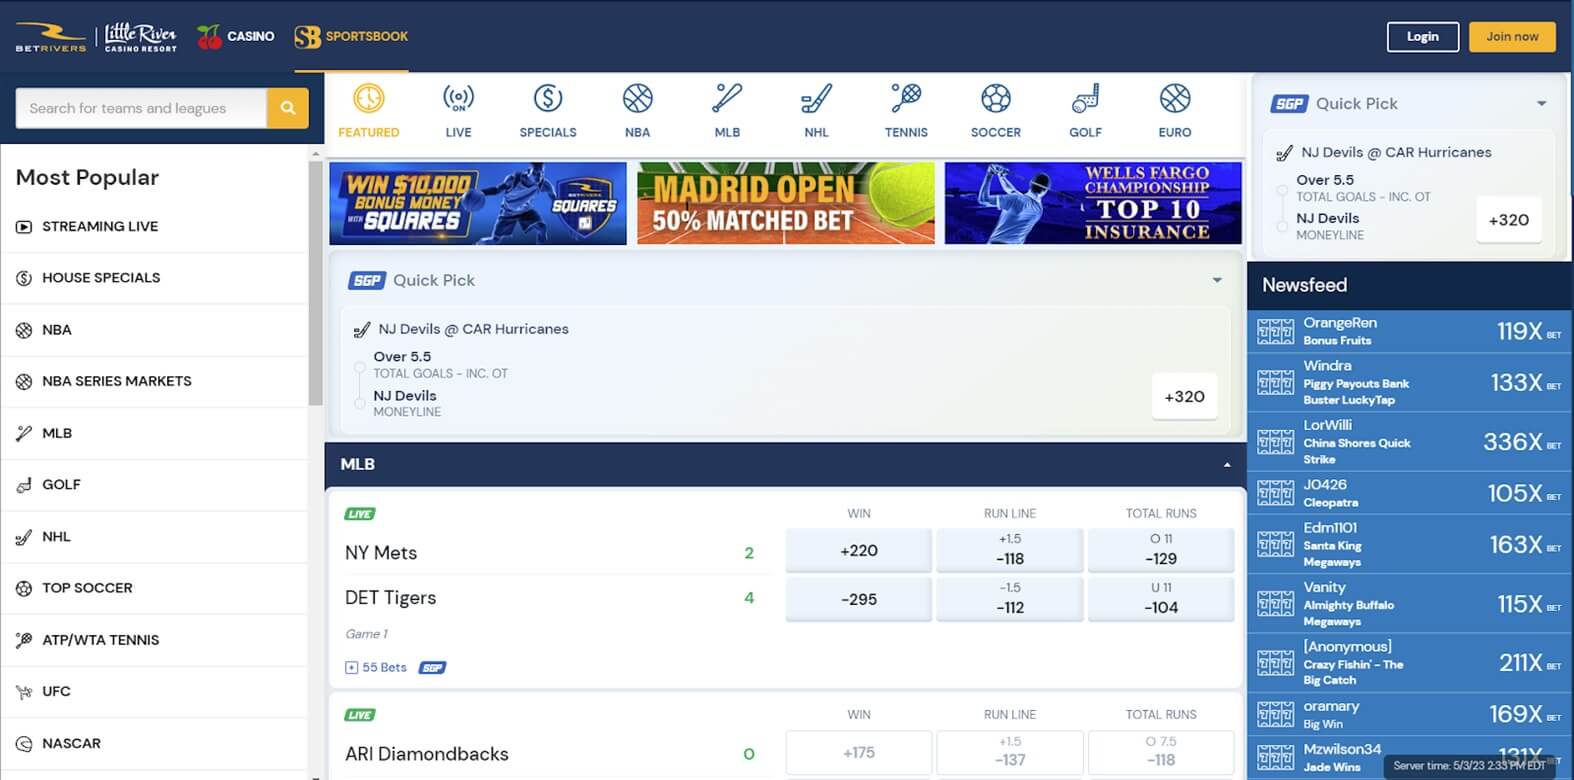Select NY Mets +220 win odds
1574x780 pixels.
pyautogui.click(x=859, y=550)
